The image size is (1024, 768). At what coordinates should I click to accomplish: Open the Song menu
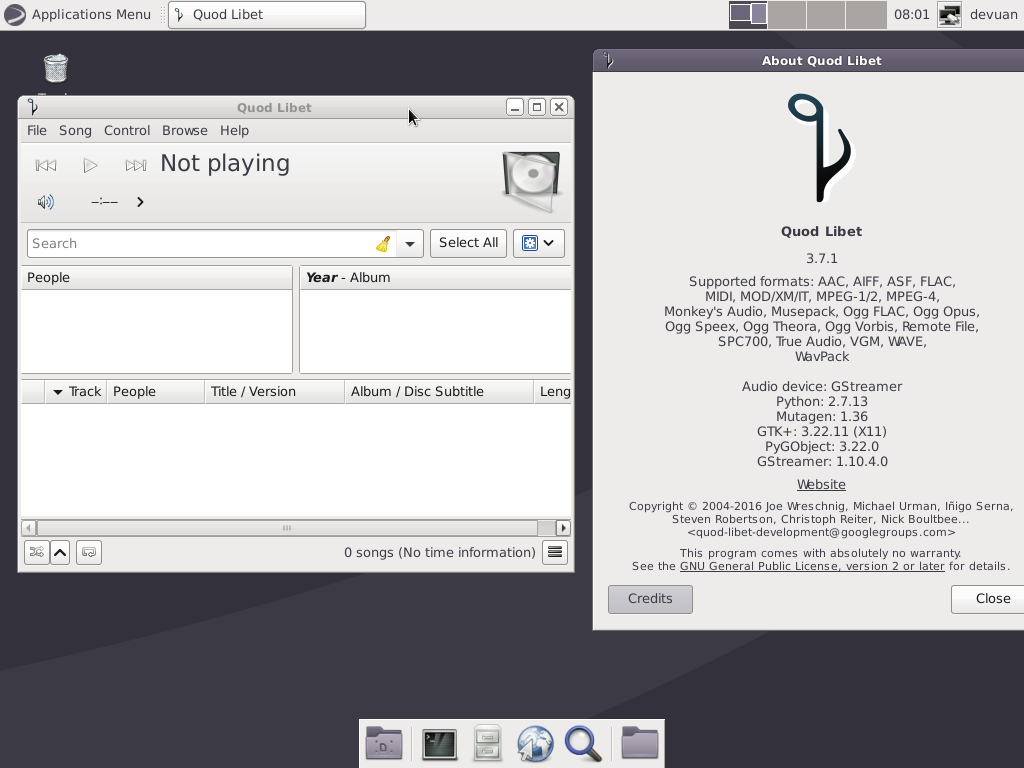click(75, 131)
